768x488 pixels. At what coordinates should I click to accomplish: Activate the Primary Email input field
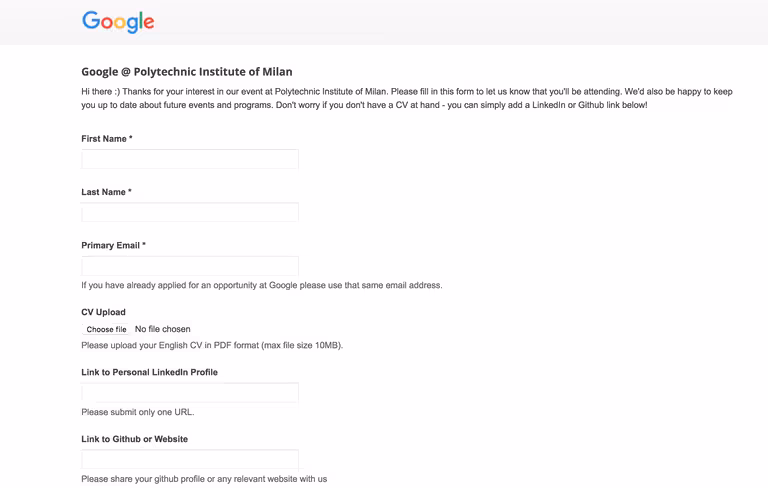click(190, 266)
